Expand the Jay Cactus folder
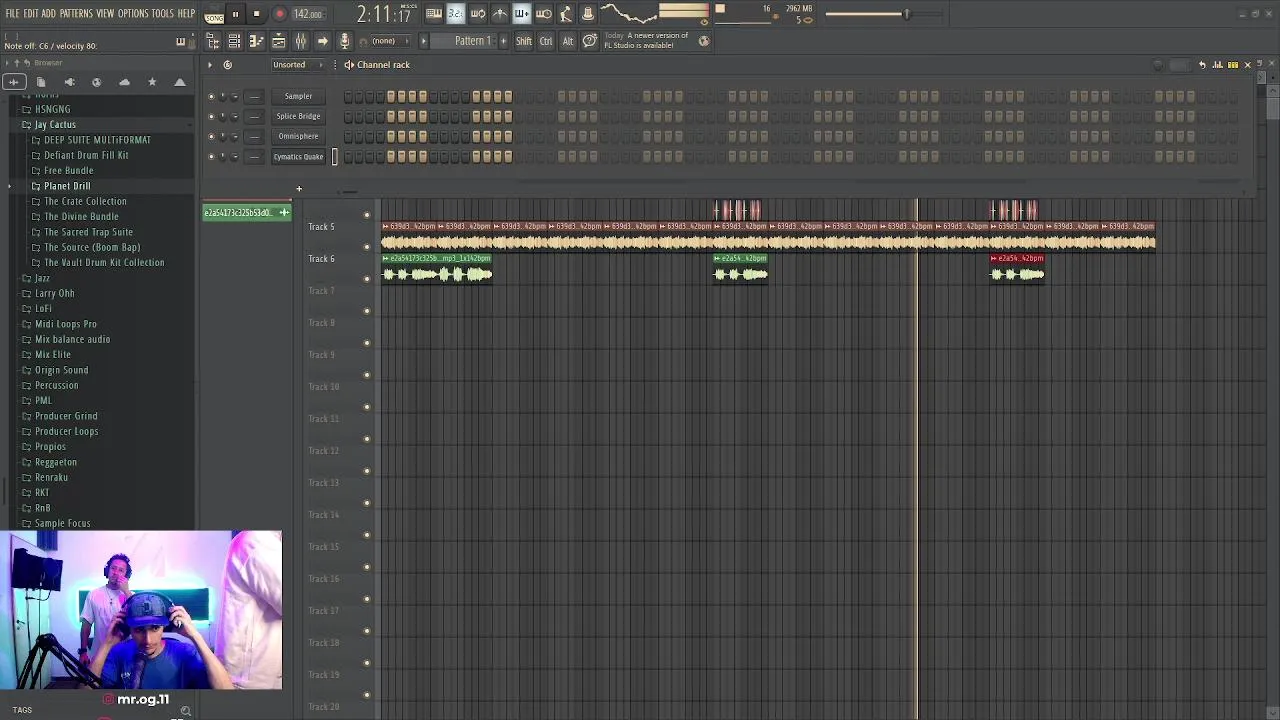The height and width of the screenshot is (720, 1280). [55, 125]
